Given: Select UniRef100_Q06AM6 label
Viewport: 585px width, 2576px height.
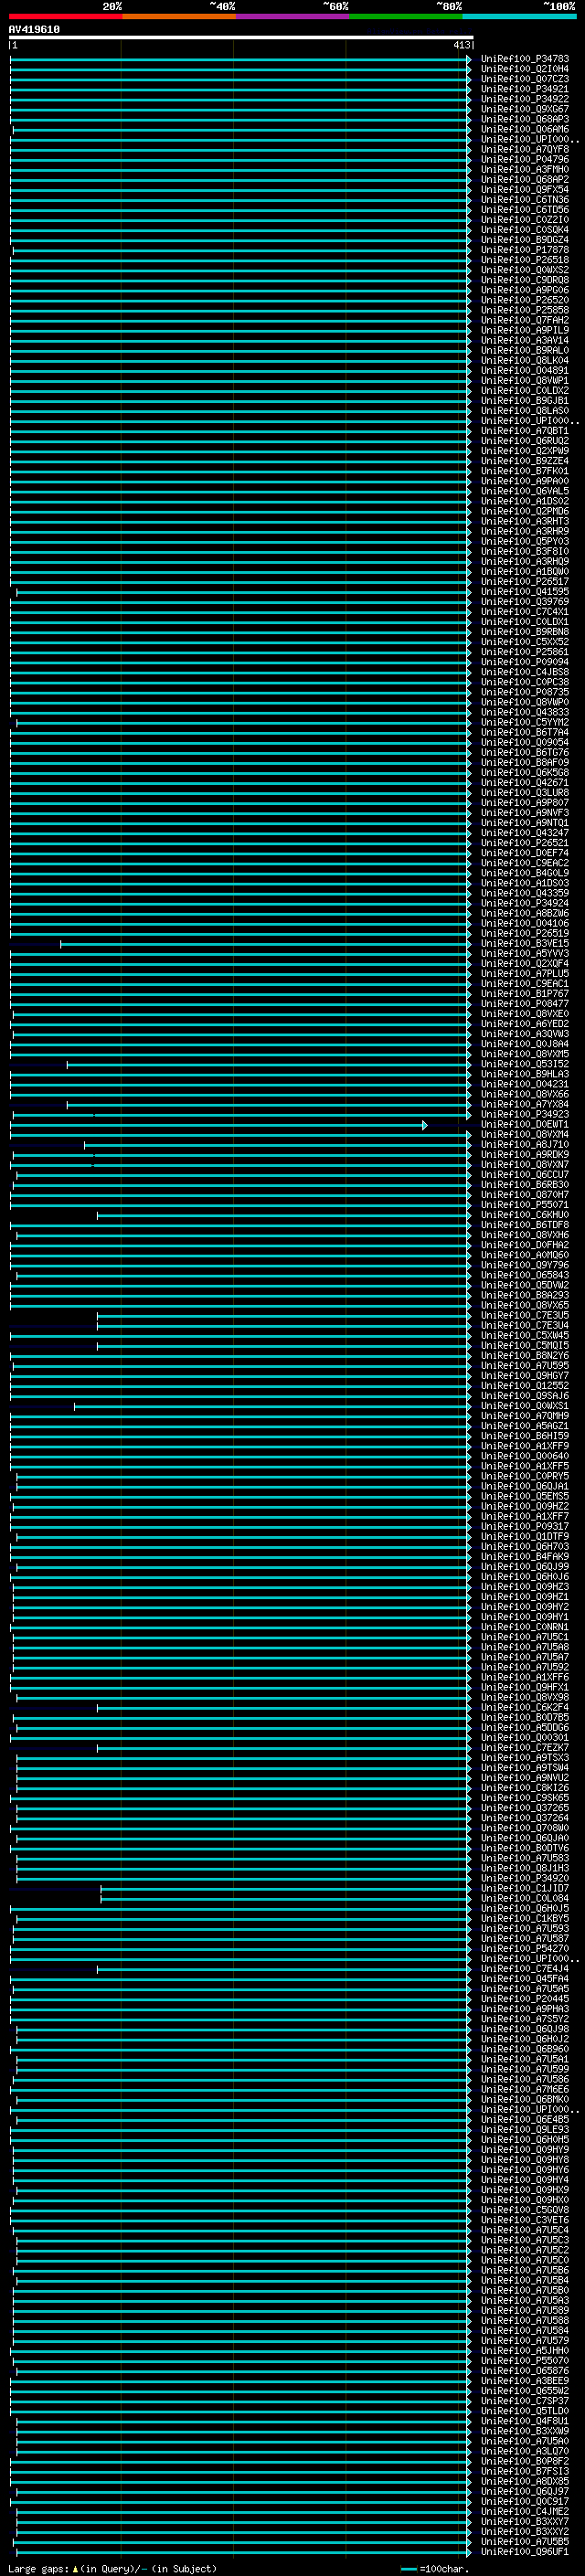Looking at the screenshot, I should pos(525,129).
